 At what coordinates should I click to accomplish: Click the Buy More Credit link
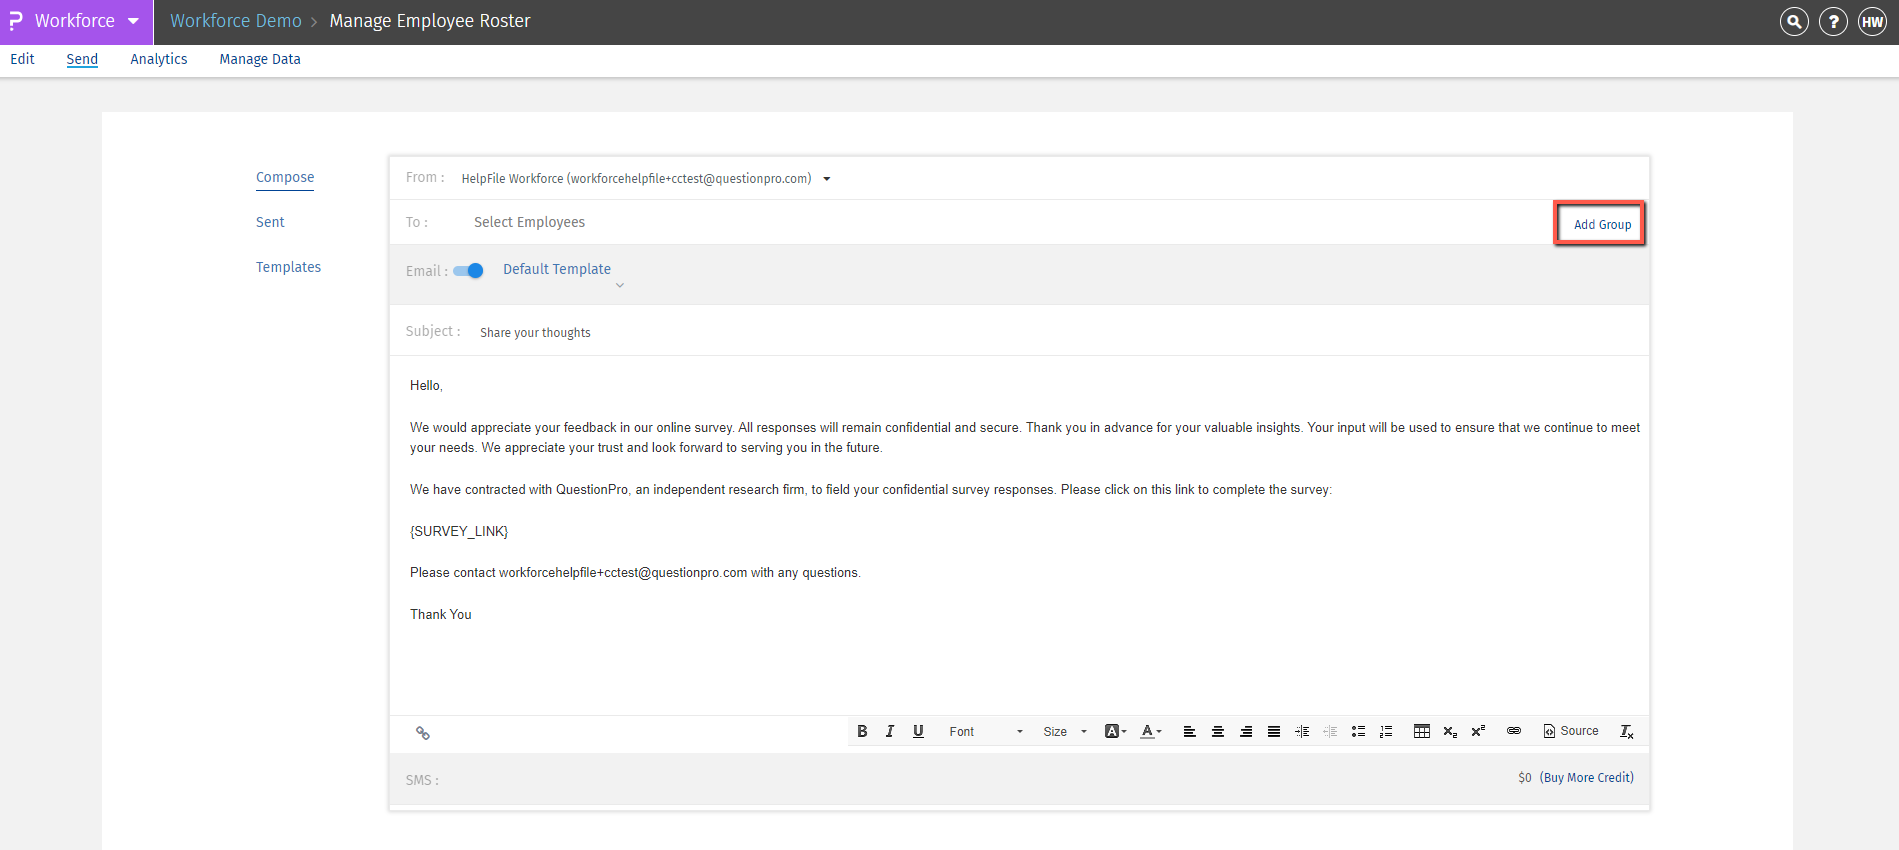[x=1587, y=777]
